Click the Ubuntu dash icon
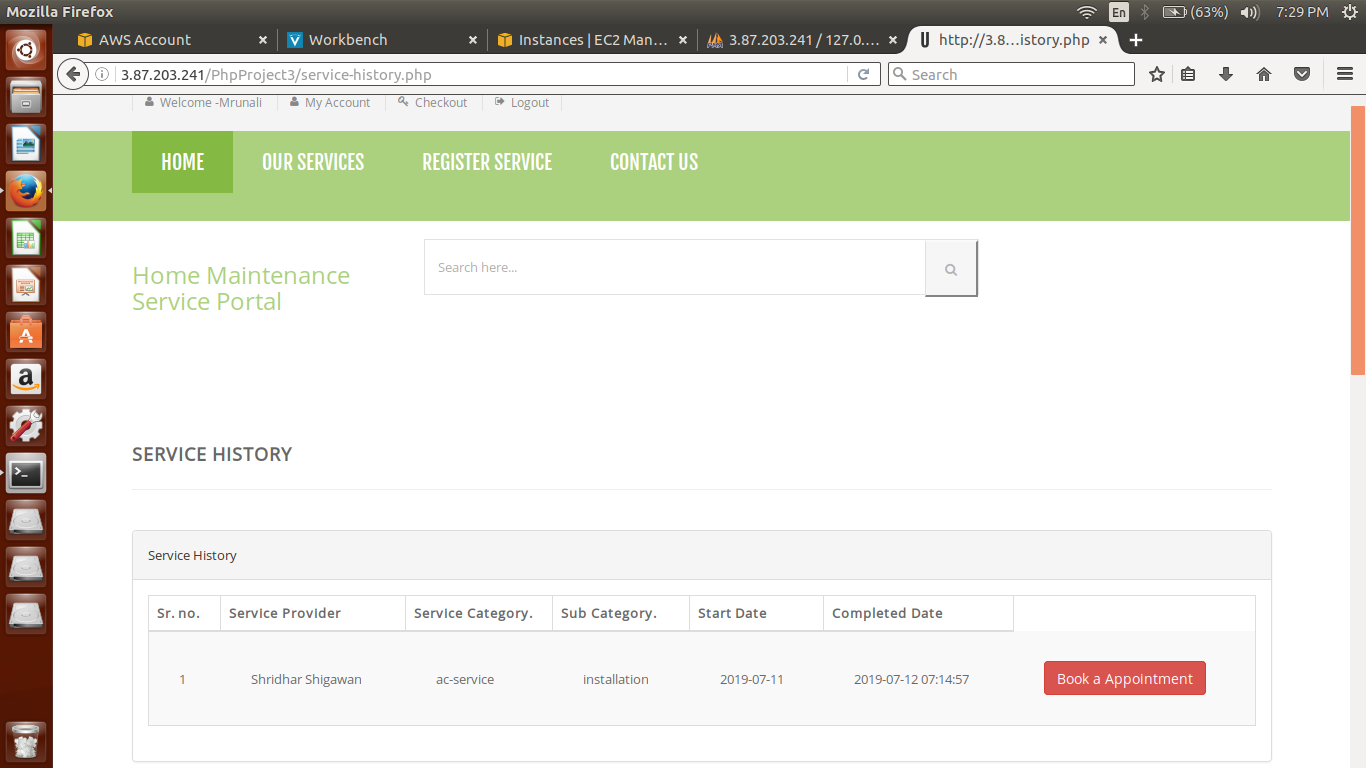1366x768 pixels. [25, 47]
